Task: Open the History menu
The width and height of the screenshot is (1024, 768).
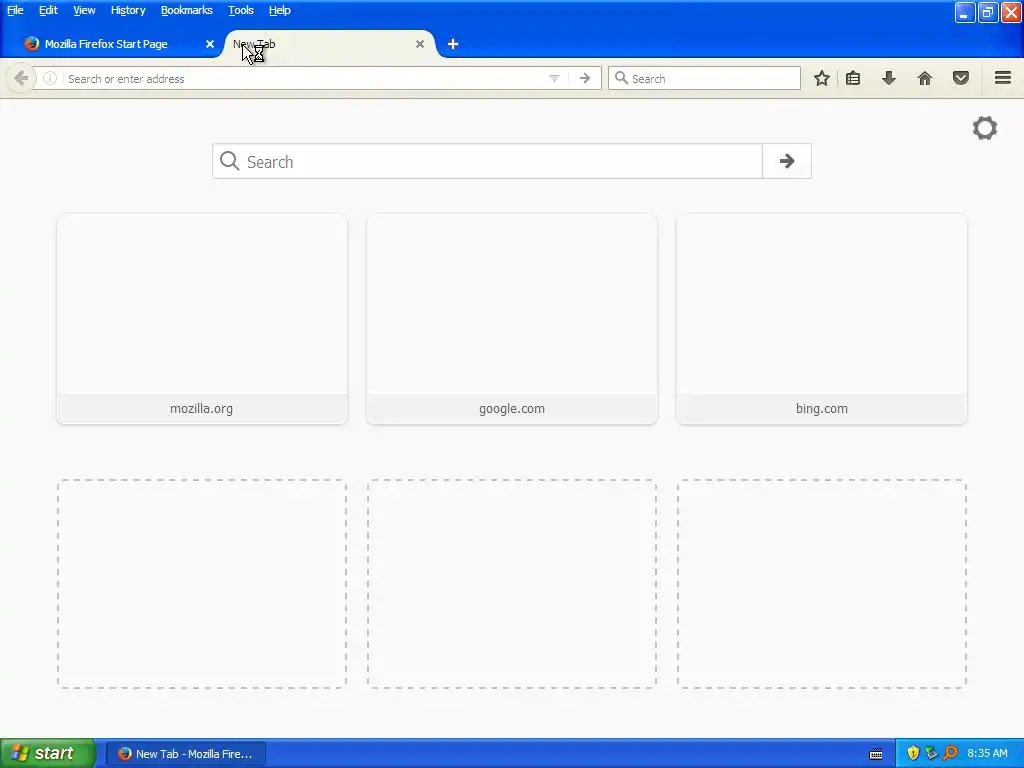Action: (128, 10)
